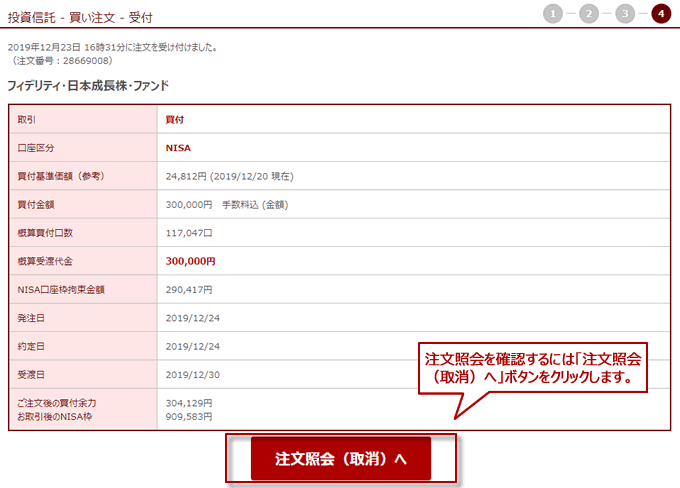Click the 290,417円 NISA restricted amount
This screenshot has width=680, height=488.
coord(189,290)
